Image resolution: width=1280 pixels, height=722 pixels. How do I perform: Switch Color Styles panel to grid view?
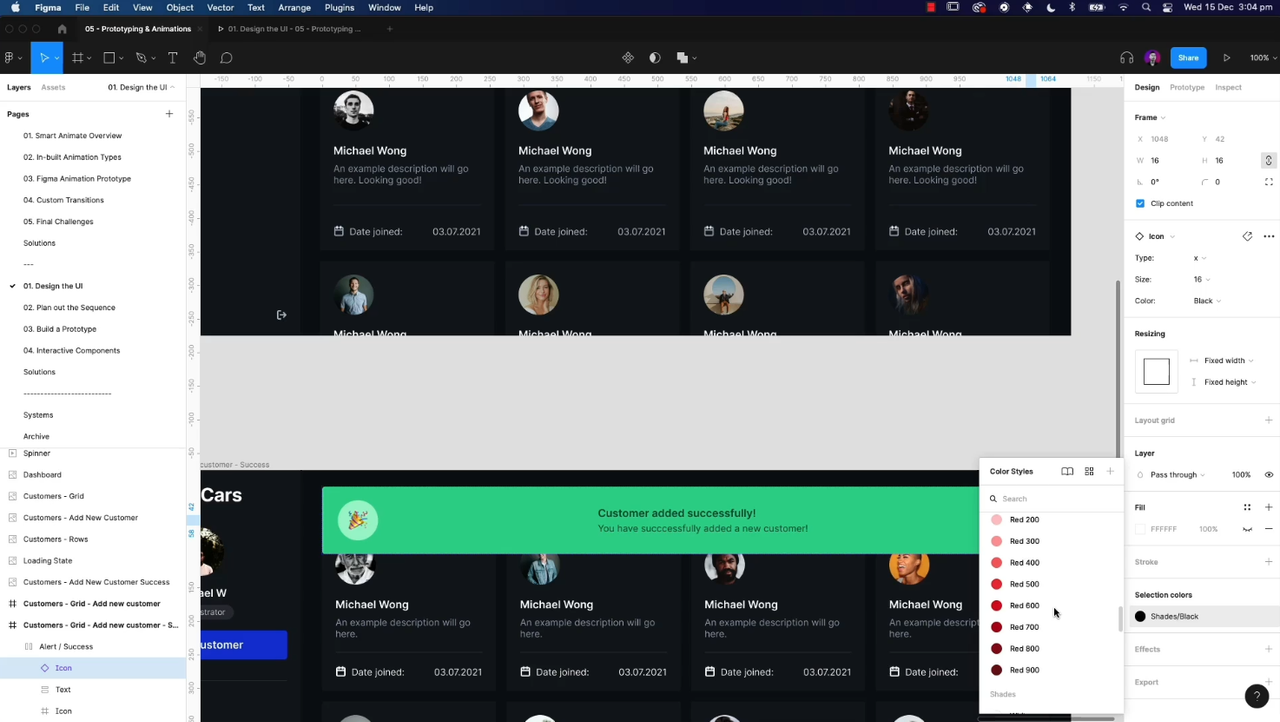1089,471
